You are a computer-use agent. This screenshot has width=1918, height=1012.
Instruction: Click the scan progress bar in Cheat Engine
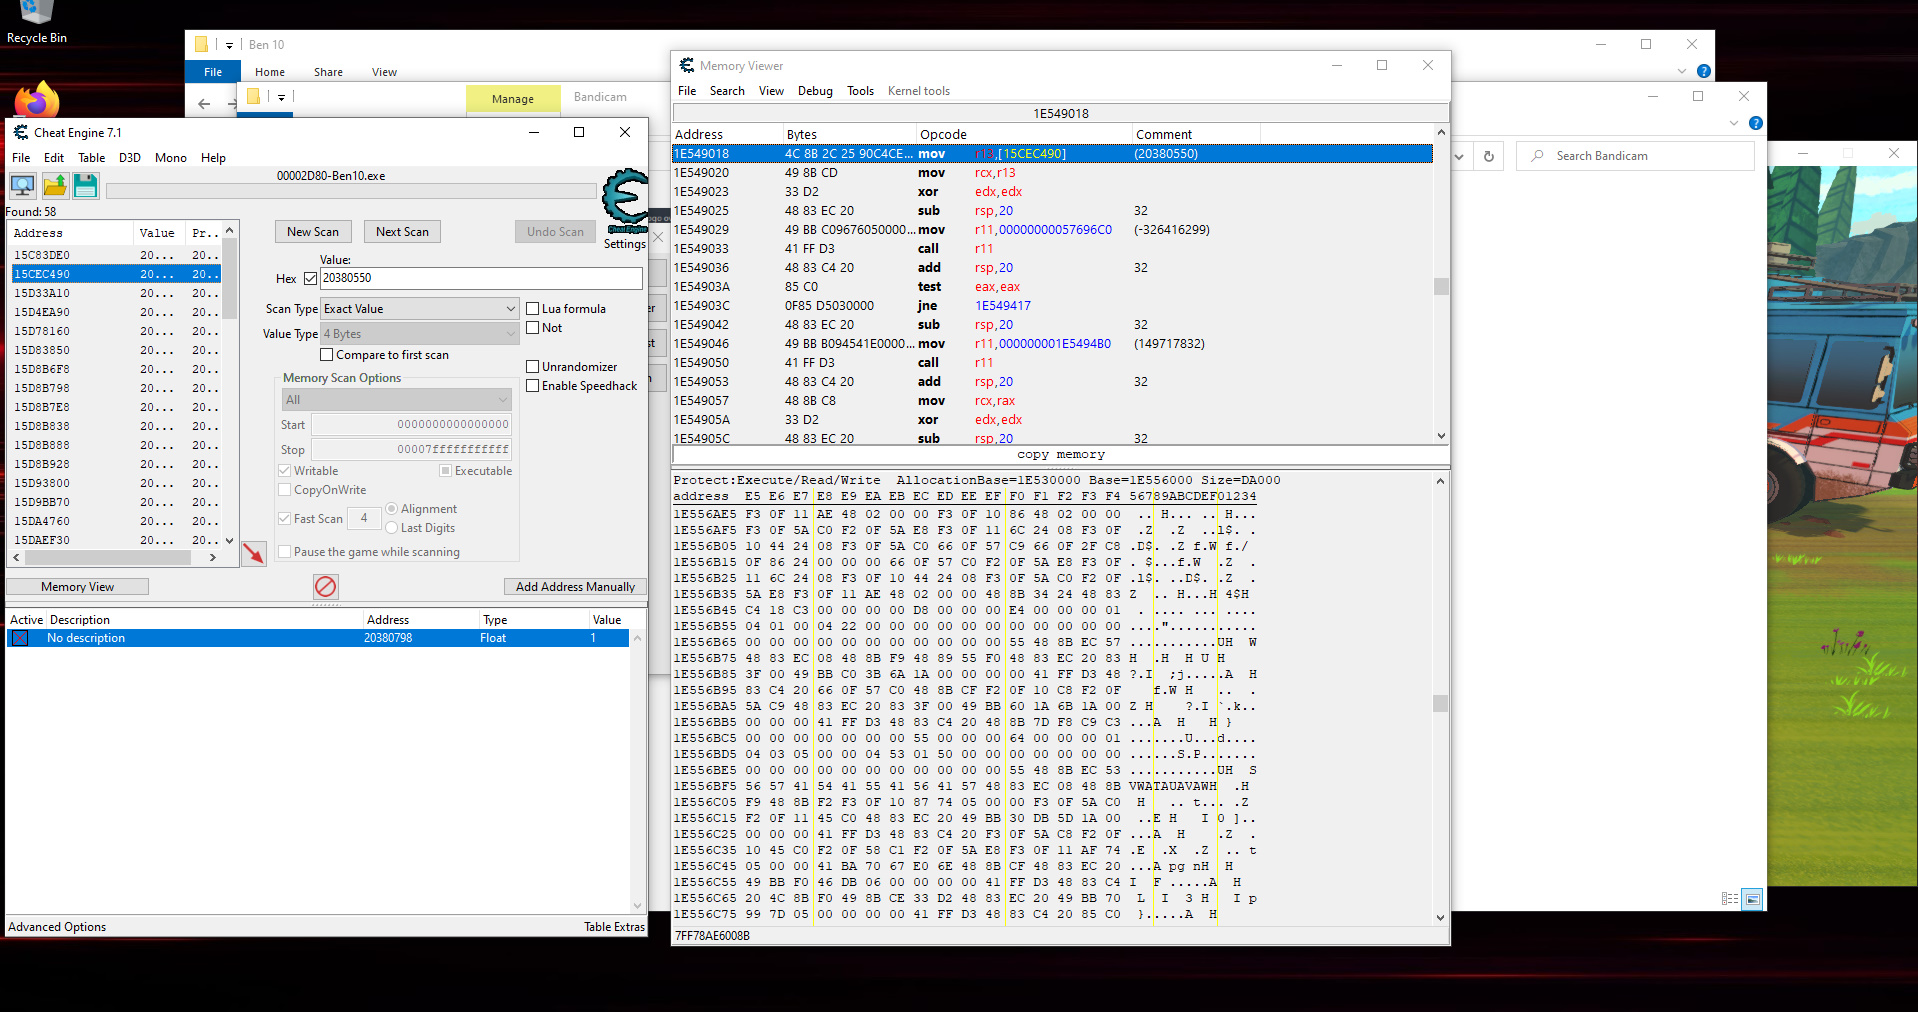point(351,191)
